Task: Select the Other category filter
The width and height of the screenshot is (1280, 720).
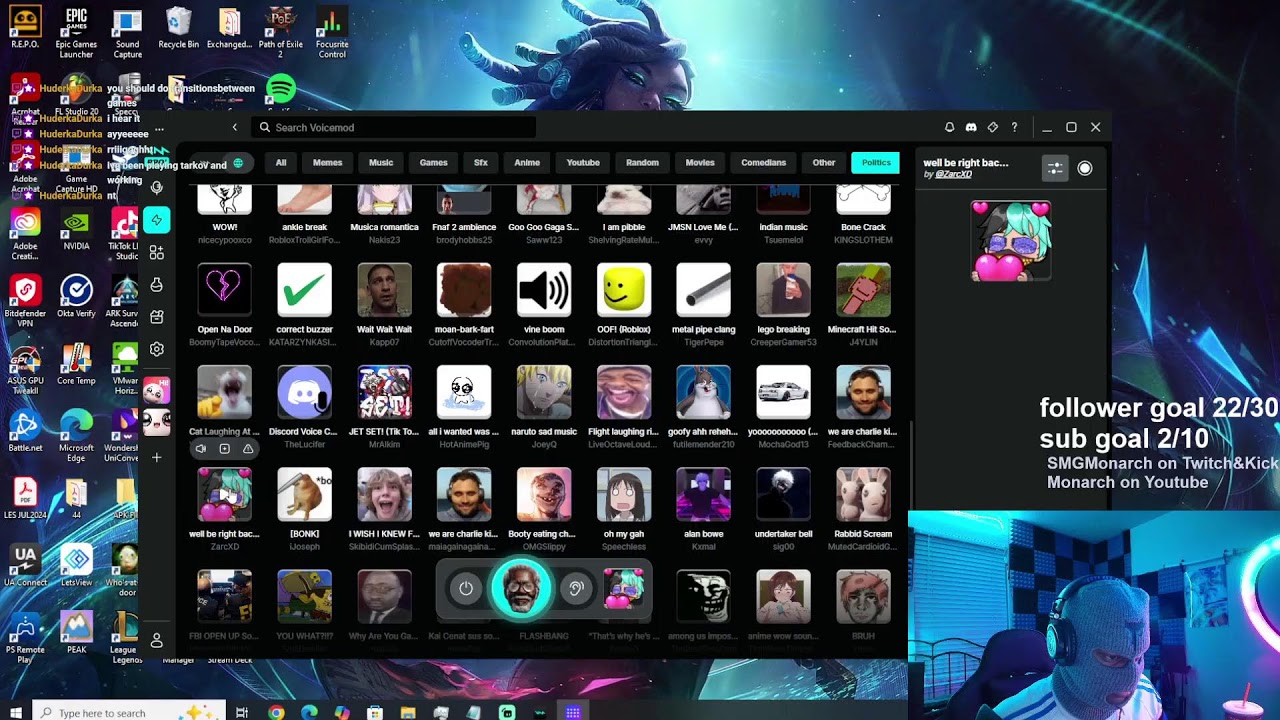Action: click(824, 163)
